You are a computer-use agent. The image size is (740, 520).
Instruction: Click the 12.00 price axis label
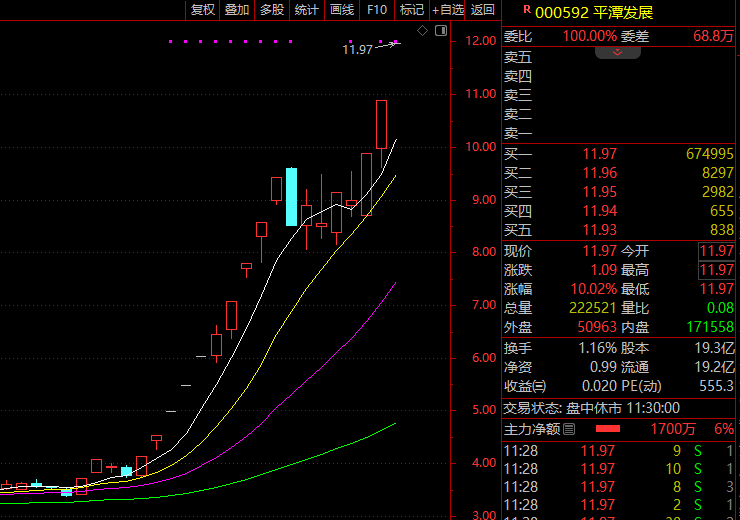pos(480,41)
